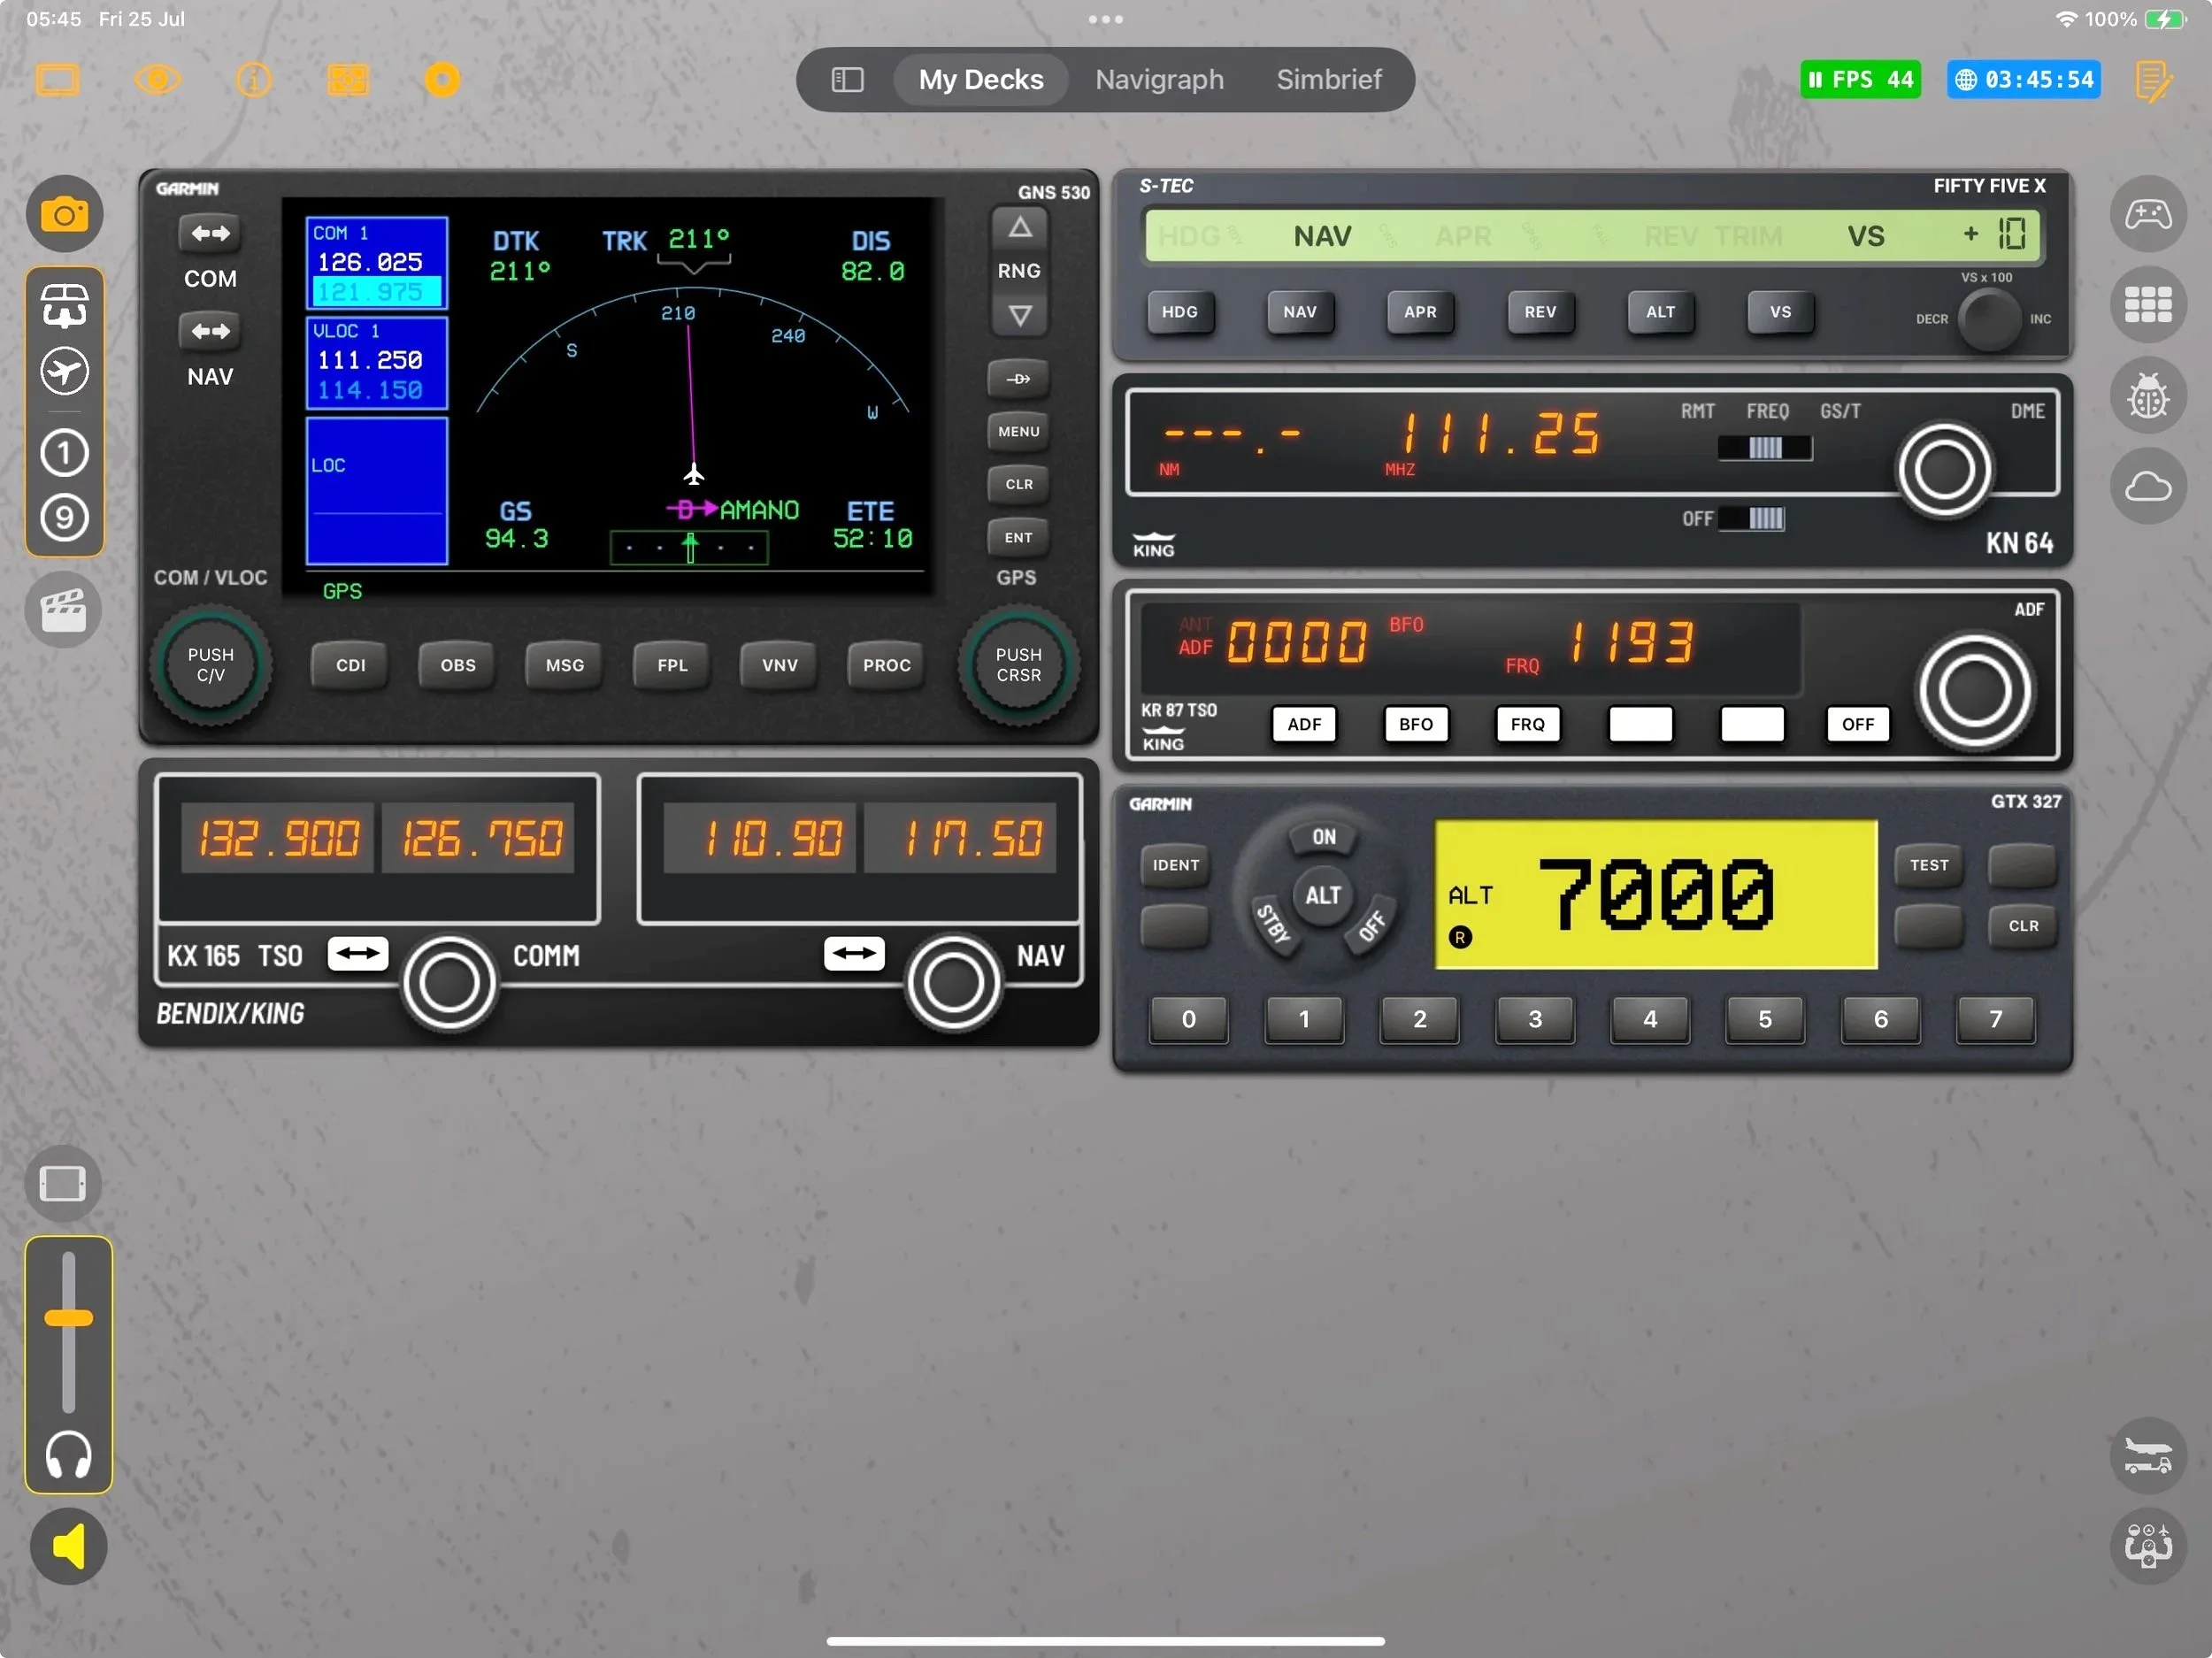The width and height of the screenshot is (2212, 1658).
Task: Click the GNS 530 MENU button
Action: (1018, 432)
